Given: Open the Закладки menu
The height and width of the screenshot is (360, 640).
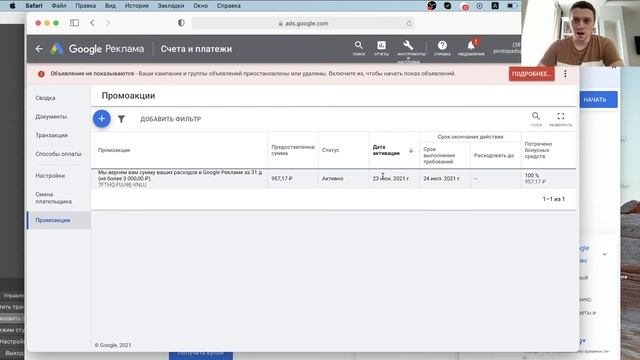Looking at the screenshot, I should (171, 6).
